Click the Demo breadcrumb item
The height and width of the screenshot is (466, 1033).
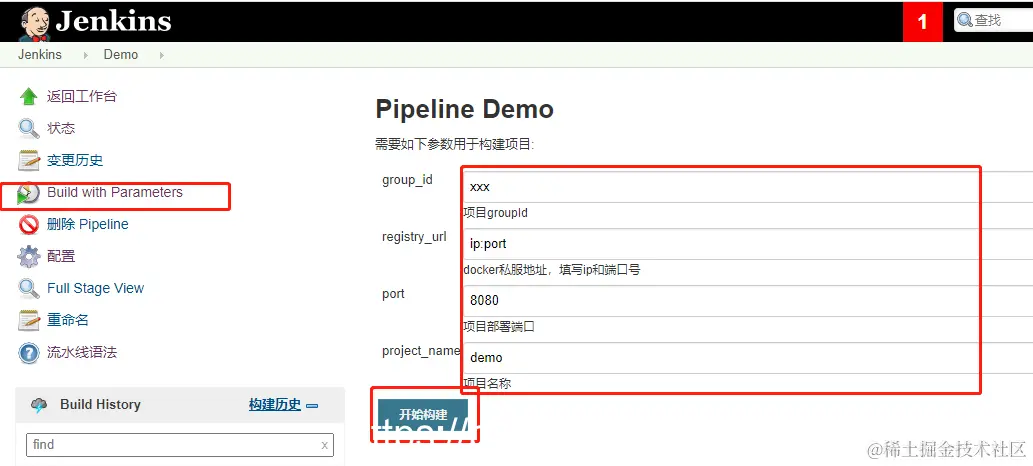[121, 55]
